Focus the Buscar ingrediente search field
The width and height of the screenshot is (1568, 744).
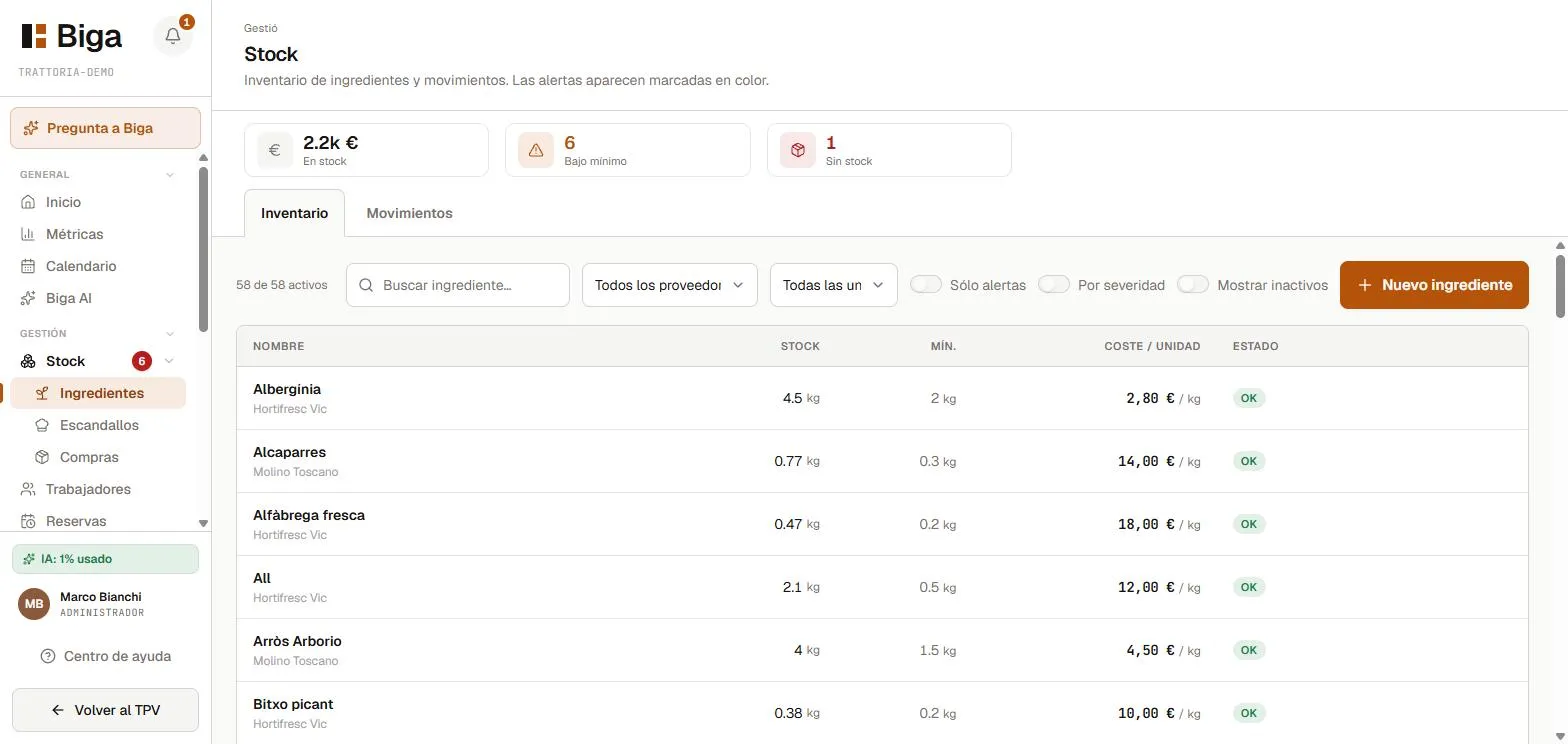[x=458, y=285]
